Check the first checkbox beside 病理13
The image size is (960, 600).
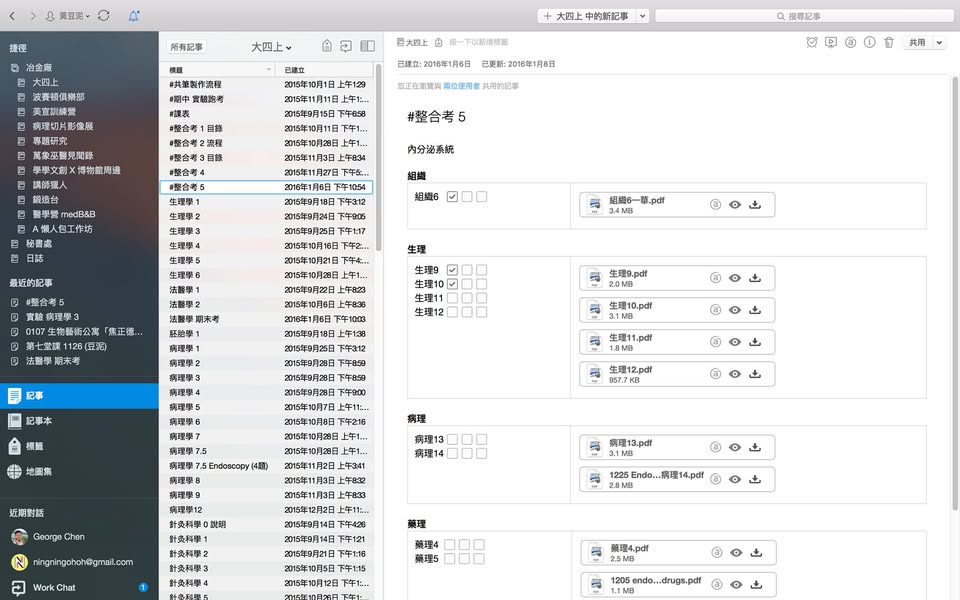(453, 439)
